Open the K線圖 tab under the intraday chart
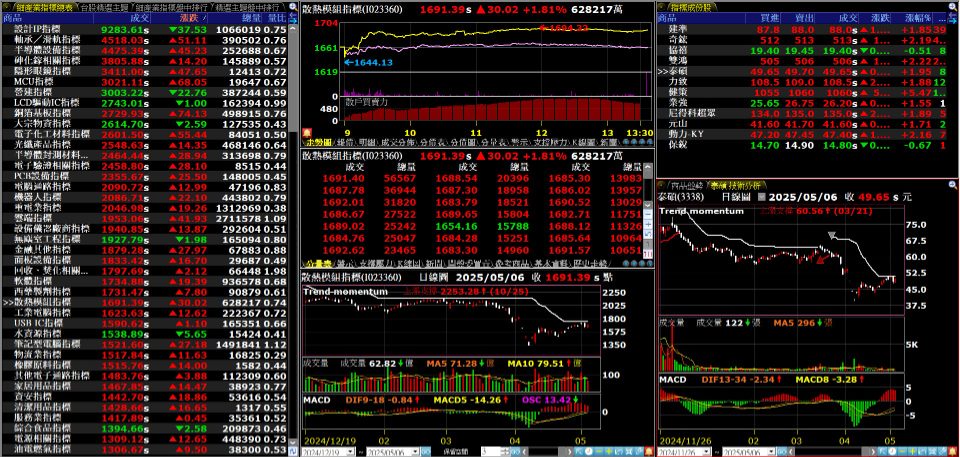The width and height of the screenshot is (960, 457). click(x=584, y=142)
